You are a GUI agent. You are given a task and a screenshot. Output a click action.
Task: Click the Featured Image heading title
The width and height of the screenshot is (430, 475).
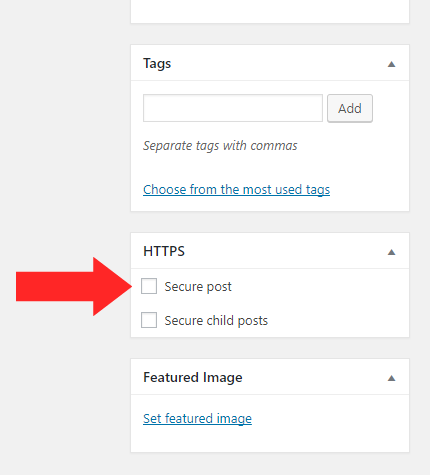[x=193, y=377]
